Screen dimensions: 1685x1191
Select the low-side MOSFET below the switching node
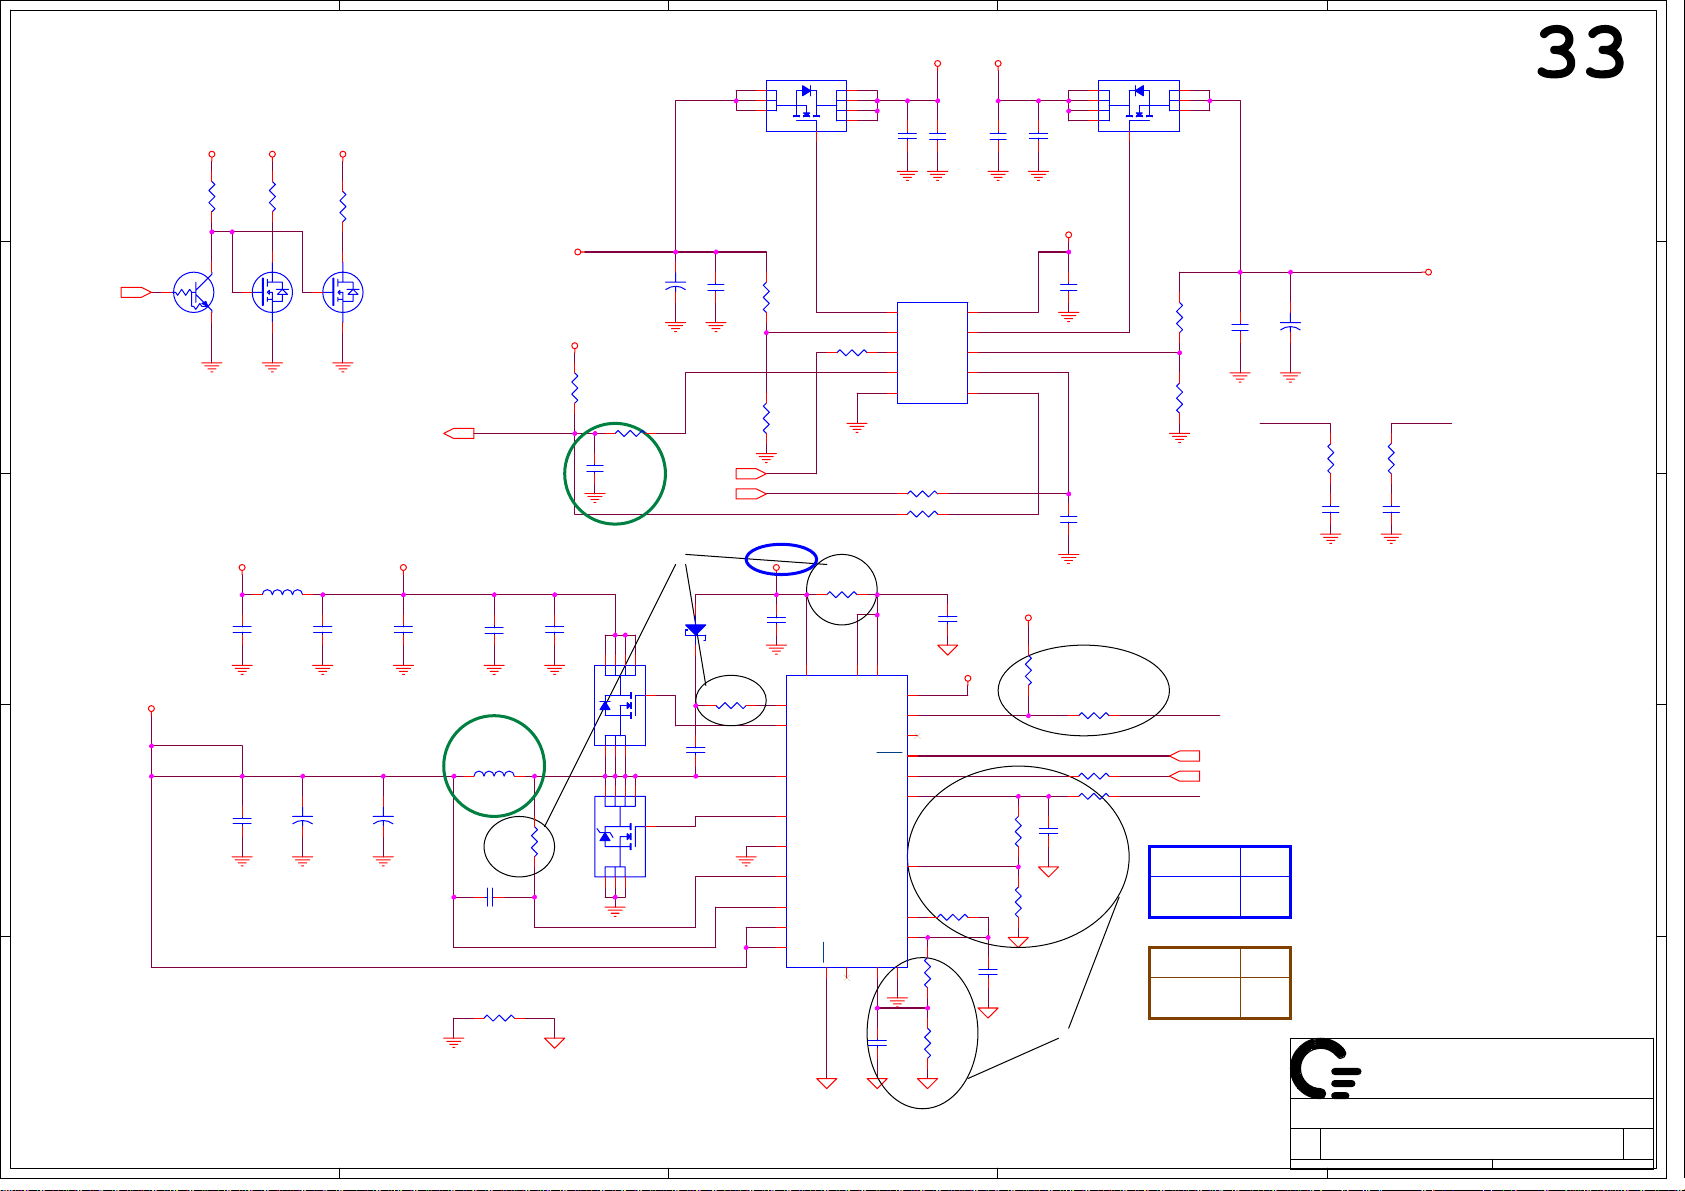pos(620,836)
